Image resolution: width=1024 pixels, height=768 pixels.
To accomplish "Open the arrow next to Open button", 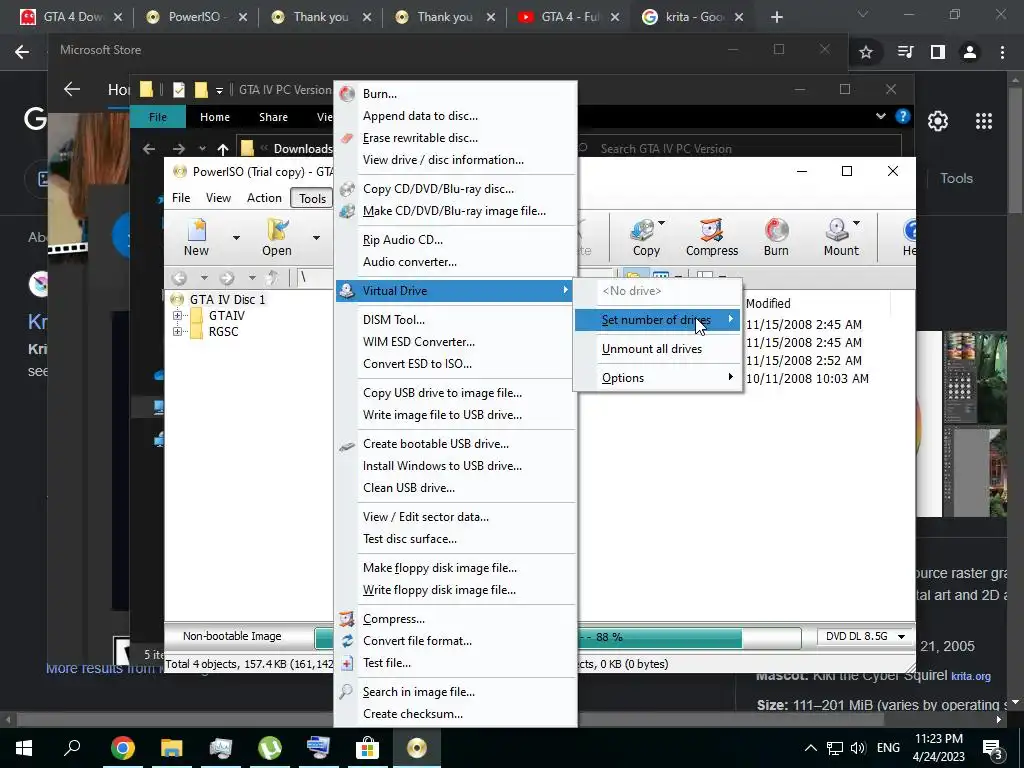I will point(316,238).
